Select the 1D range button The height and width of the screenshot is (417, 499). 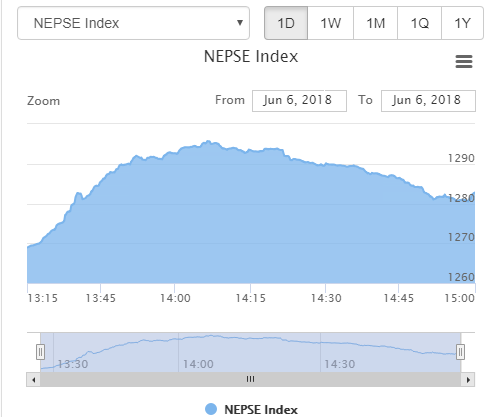(x=286, y=23)
